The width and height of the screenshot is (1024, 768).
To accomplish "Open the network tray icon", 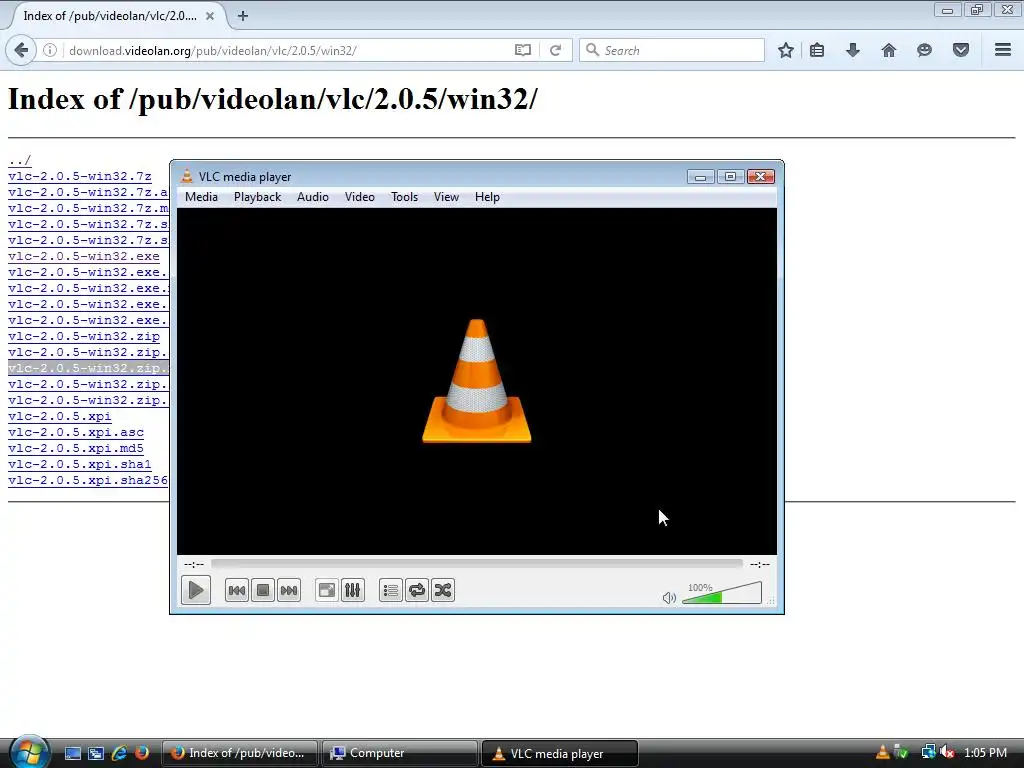I will [x=928, y=752].
